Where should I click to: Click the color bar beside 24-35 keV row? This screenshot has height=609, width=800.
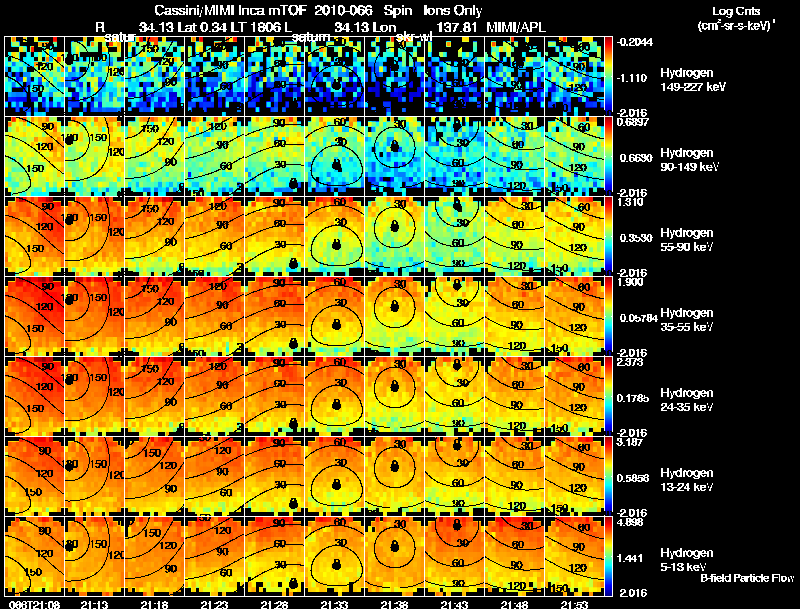(x=609, y=396)
